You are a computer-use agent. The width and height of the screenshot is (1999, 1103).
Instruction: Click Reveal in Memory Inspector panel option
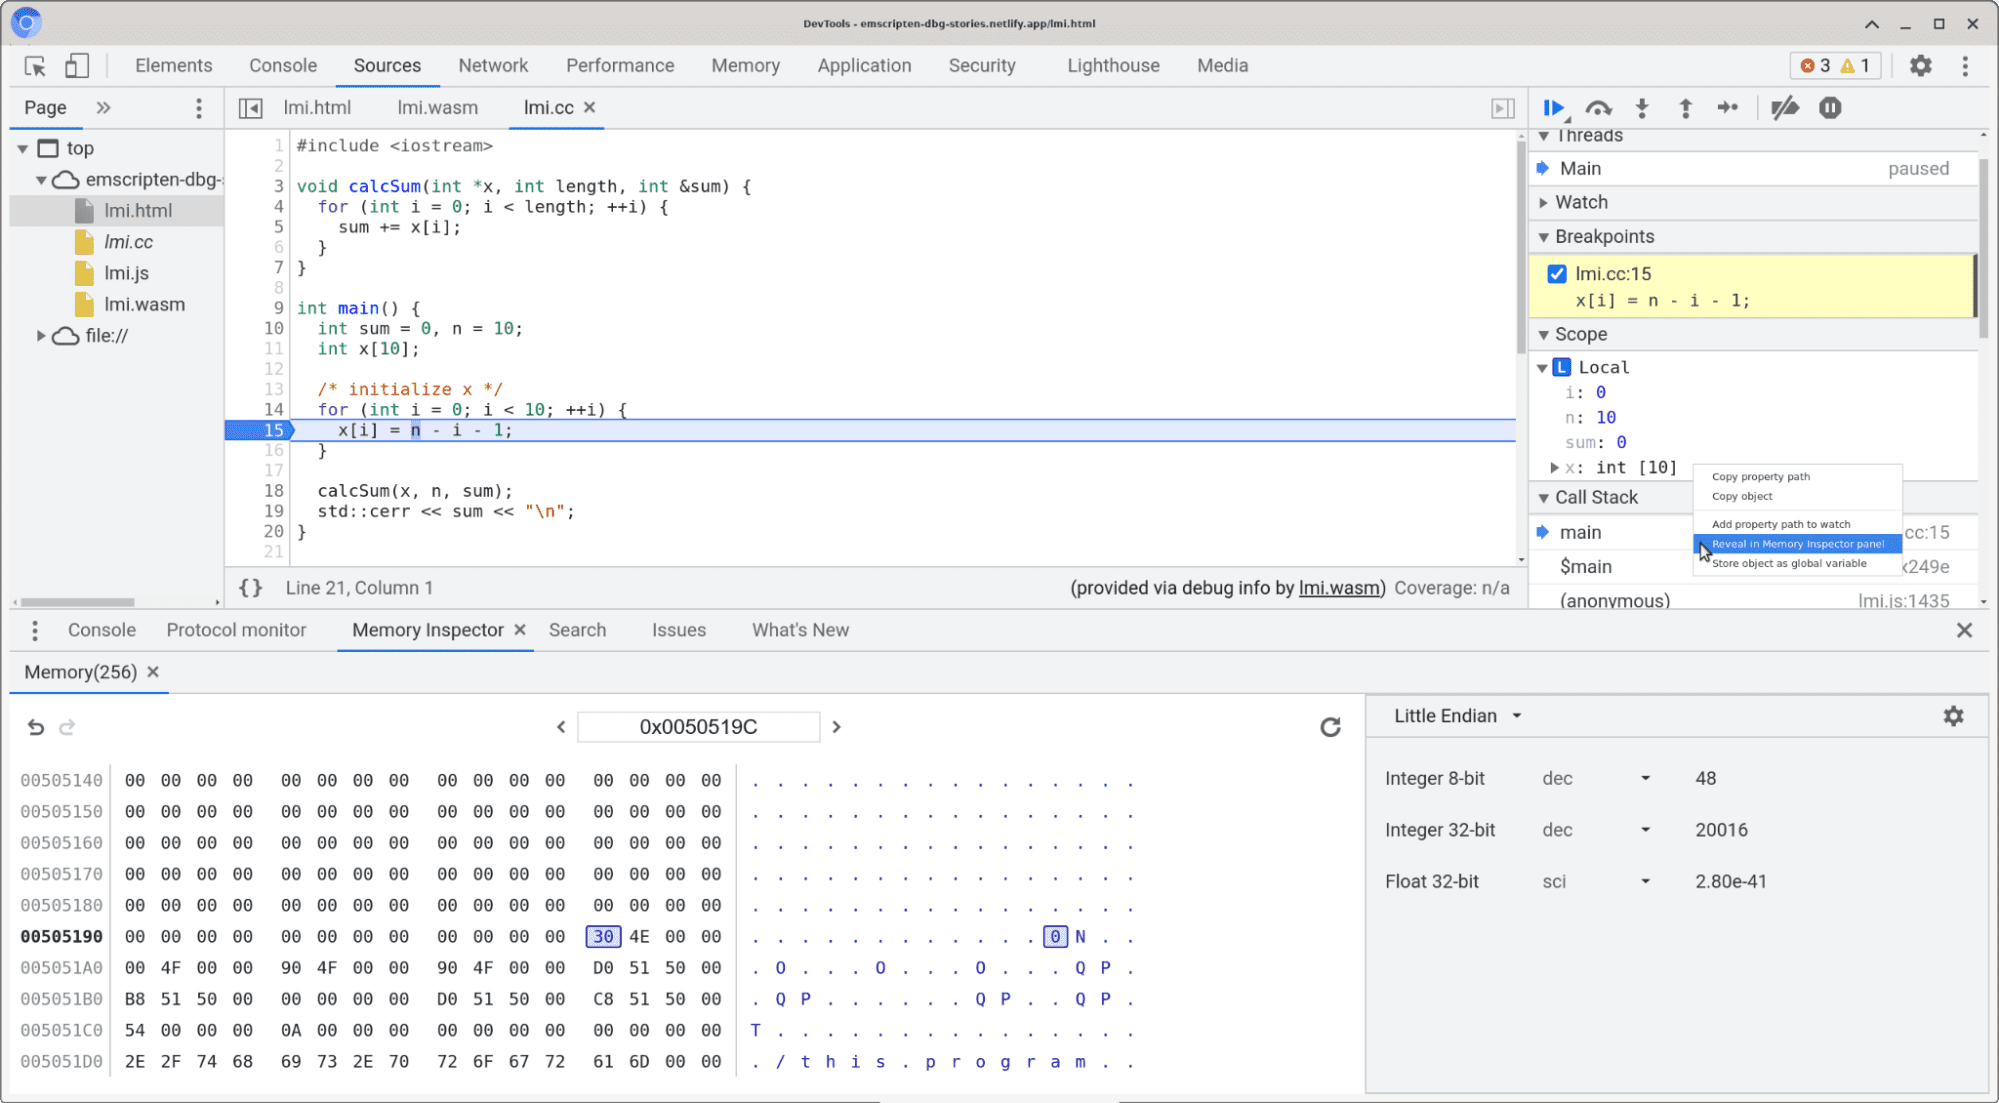click(x=1798, y=543)
